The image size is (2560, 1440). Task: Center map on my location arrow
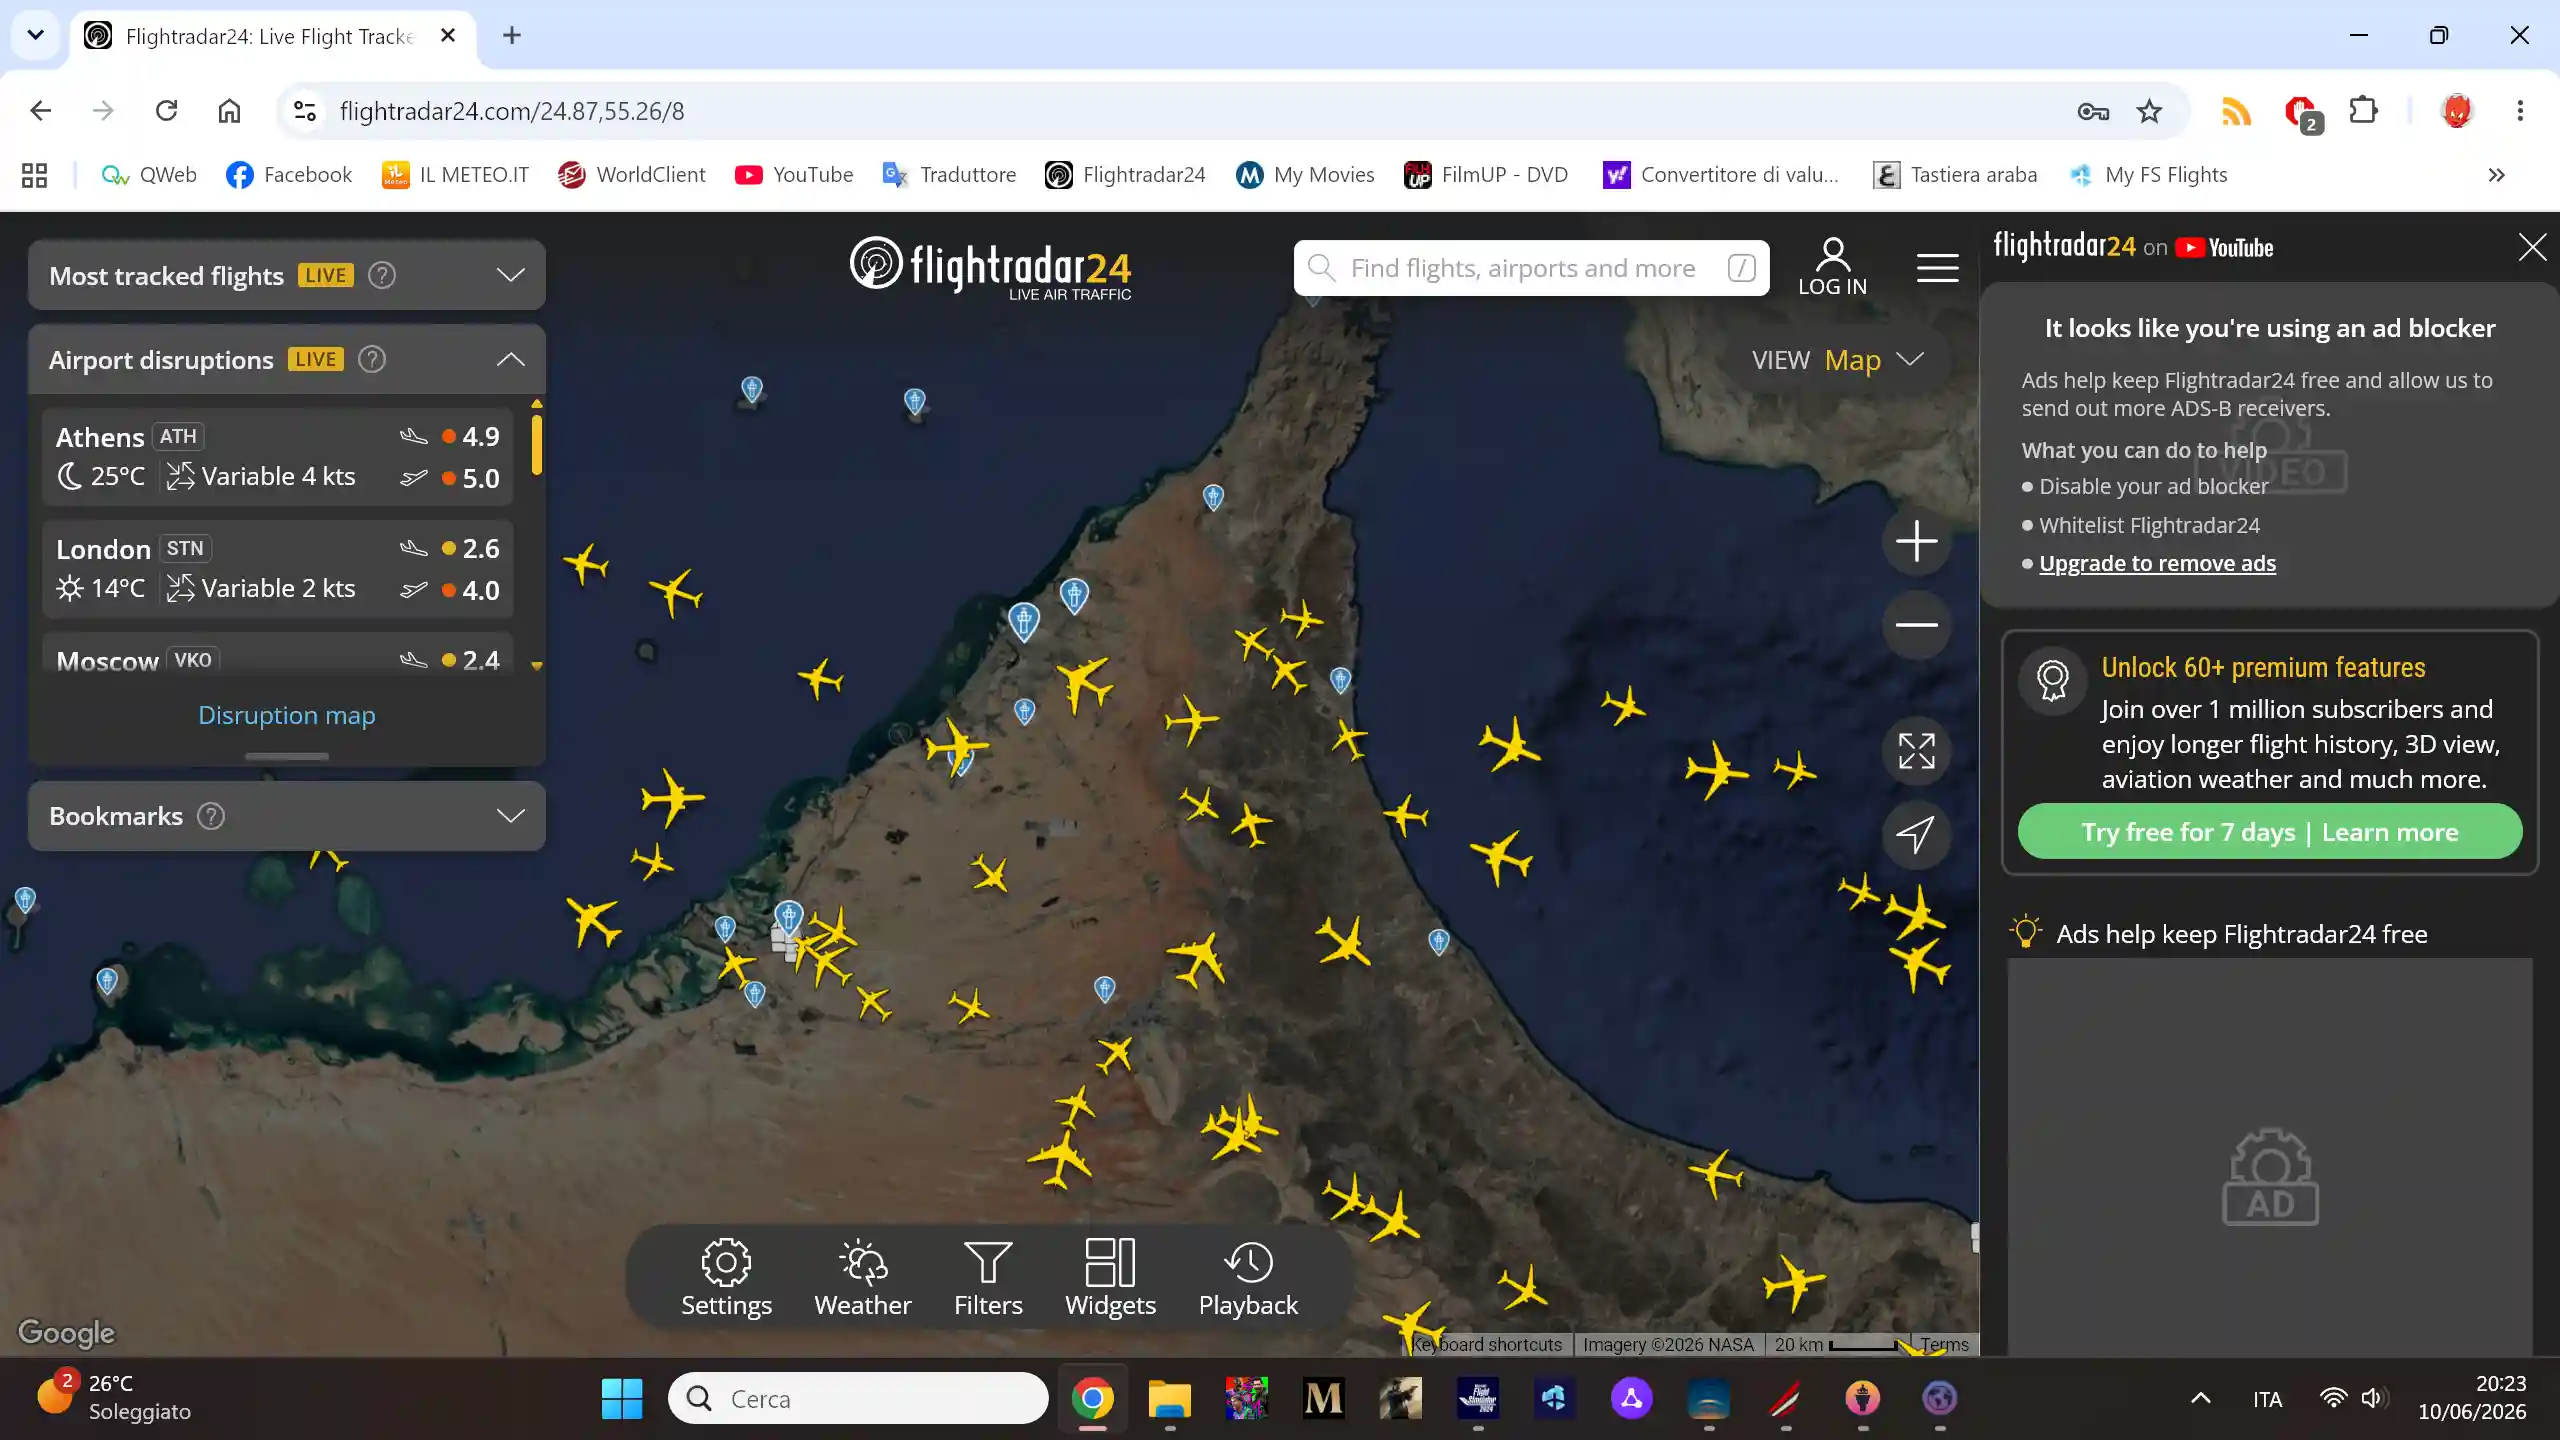pyautogui.click(x=1916, y=834)
